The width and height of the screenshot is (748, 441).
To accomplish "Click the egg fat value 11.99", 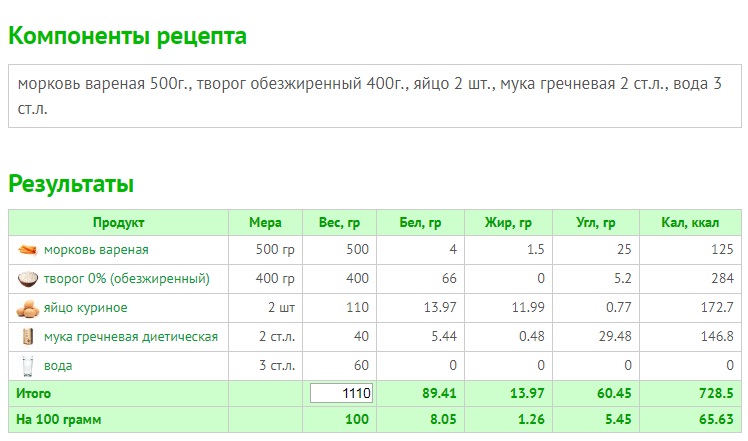I will click(x=528, y=307).
